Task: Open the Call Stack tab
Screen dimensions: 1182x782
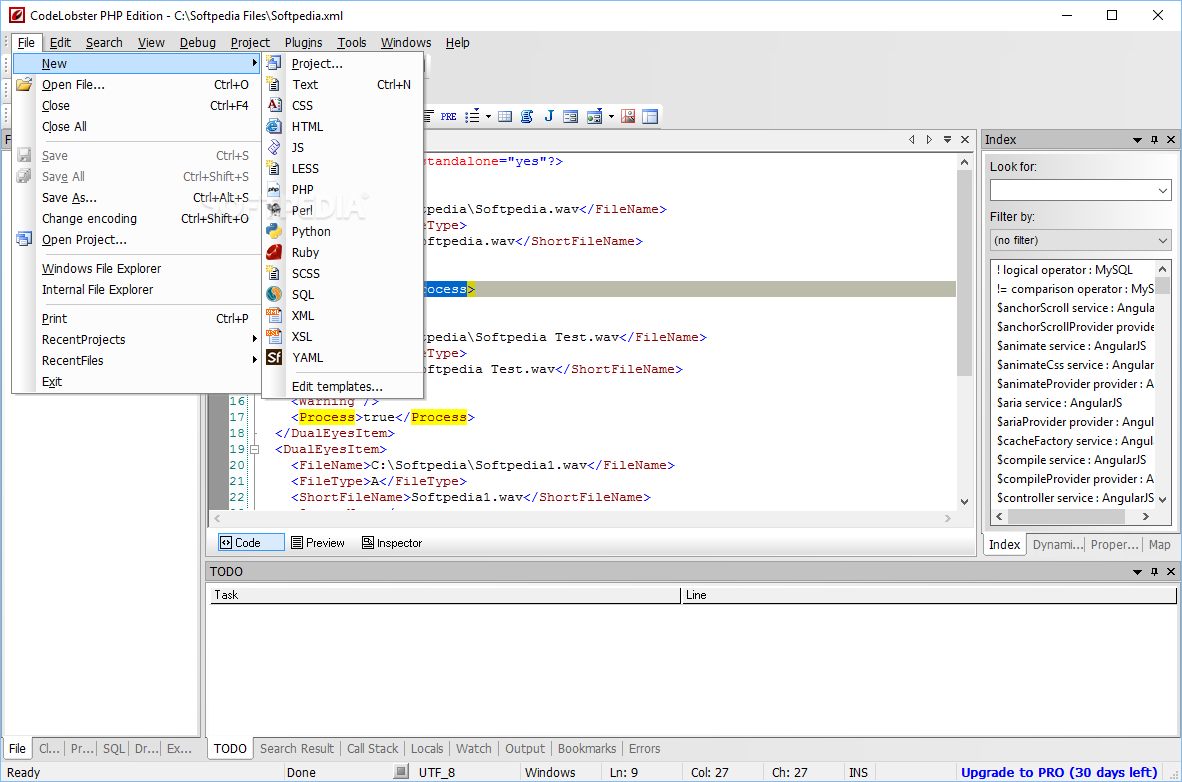Action: point(372,748)
